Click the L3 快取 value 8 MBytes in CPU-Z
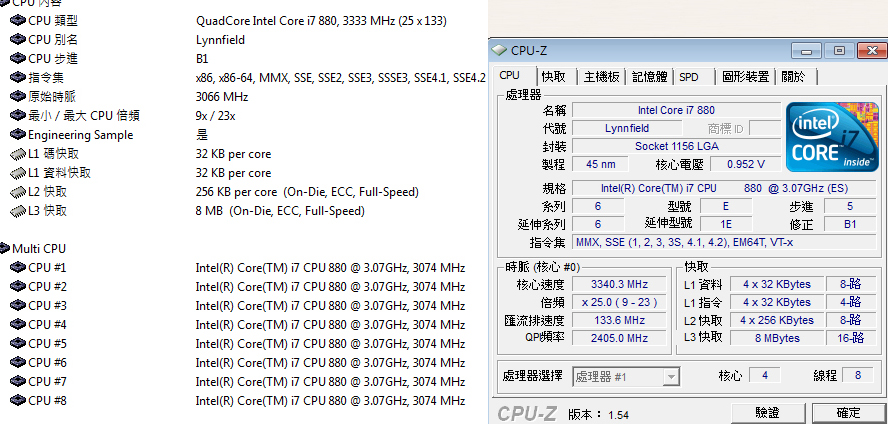Viewport: 888px width, 424px height. [x=776, y=338]
